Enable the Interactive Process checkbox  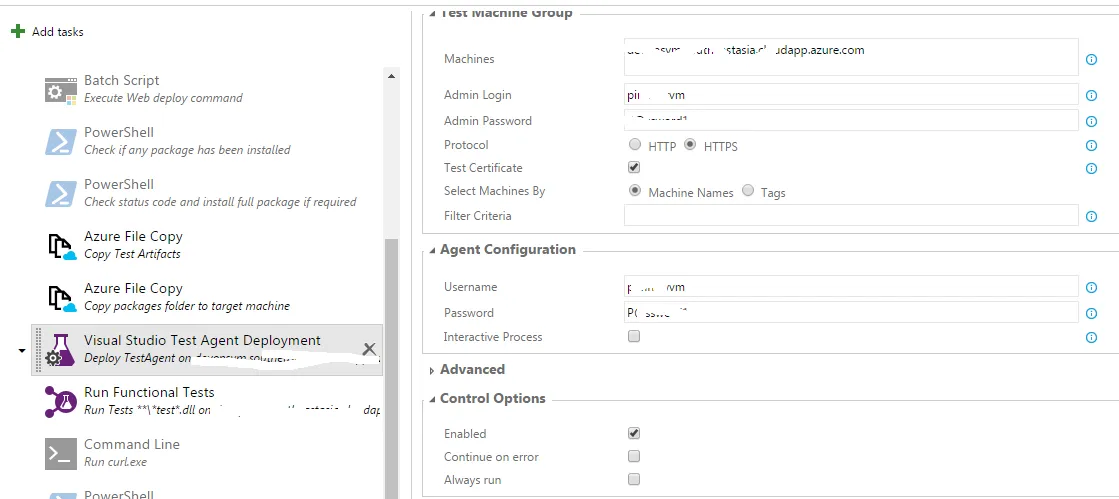(x=634, y=337)
